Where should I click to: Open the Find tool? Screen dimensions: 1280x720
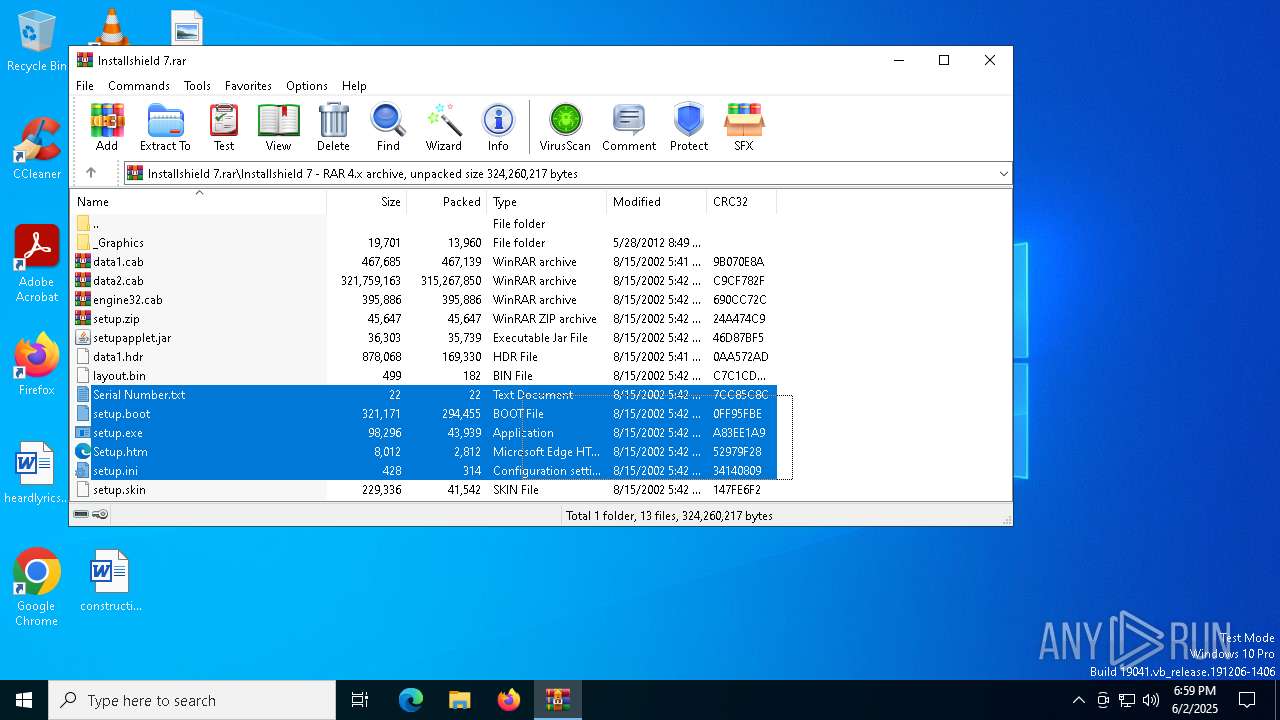coord(388,127)
